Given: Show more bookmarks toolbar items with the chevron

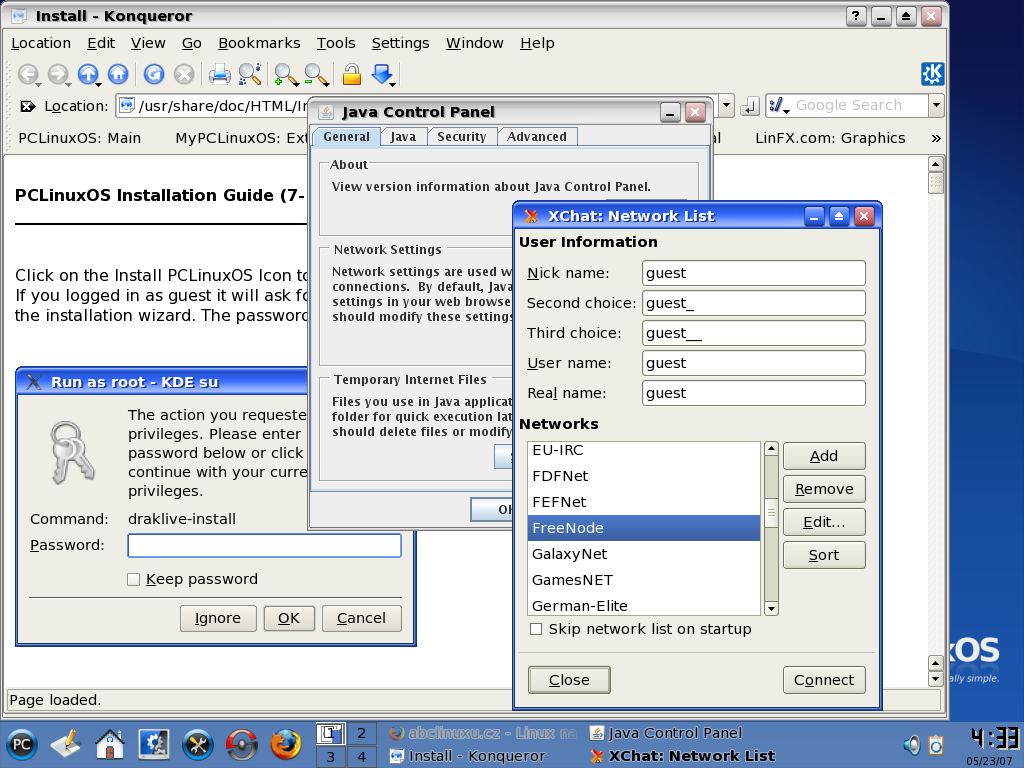Looking at the screenshot, I should pyautogui.click(x=936, y=138).
